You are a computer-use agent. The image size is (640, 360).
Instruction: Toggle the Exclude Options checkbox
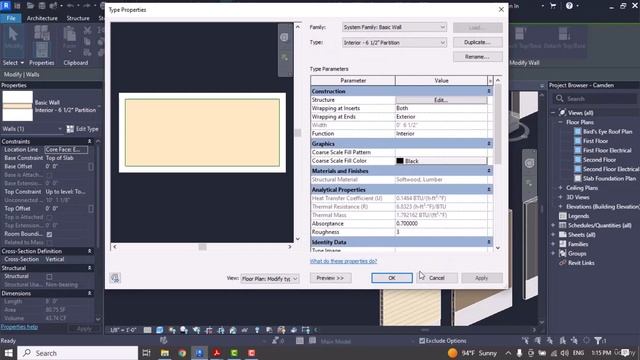[x=422, y=340]
